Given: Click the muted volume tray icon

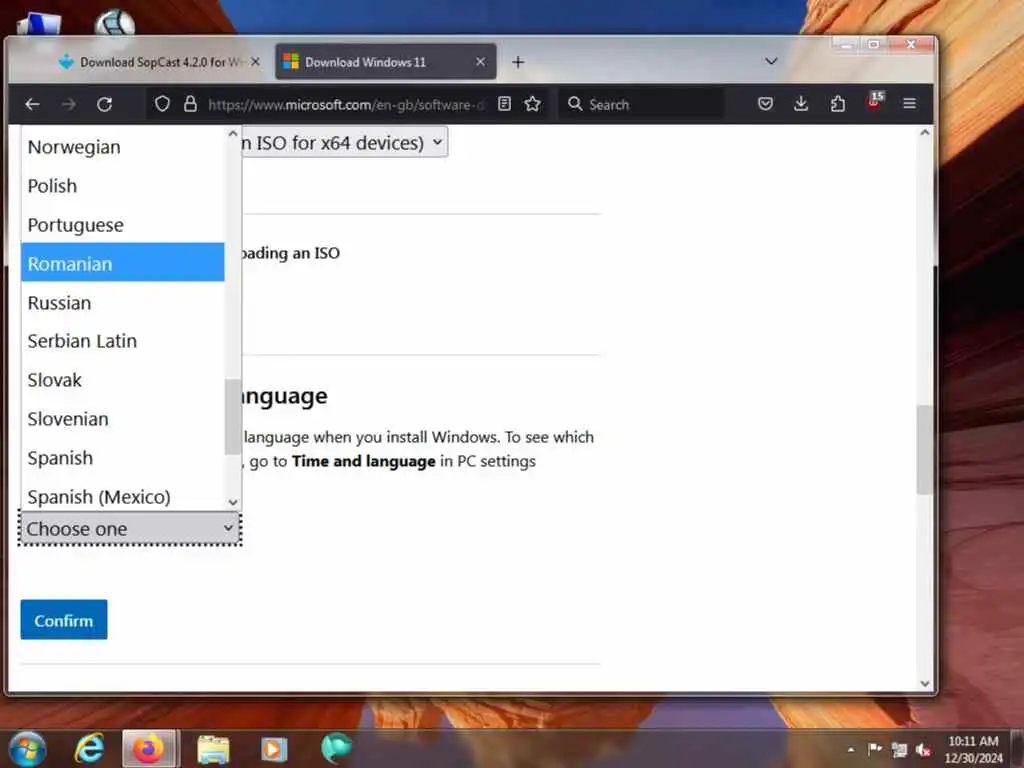Looking at the screenshot, I should click(x=923, y=750).
